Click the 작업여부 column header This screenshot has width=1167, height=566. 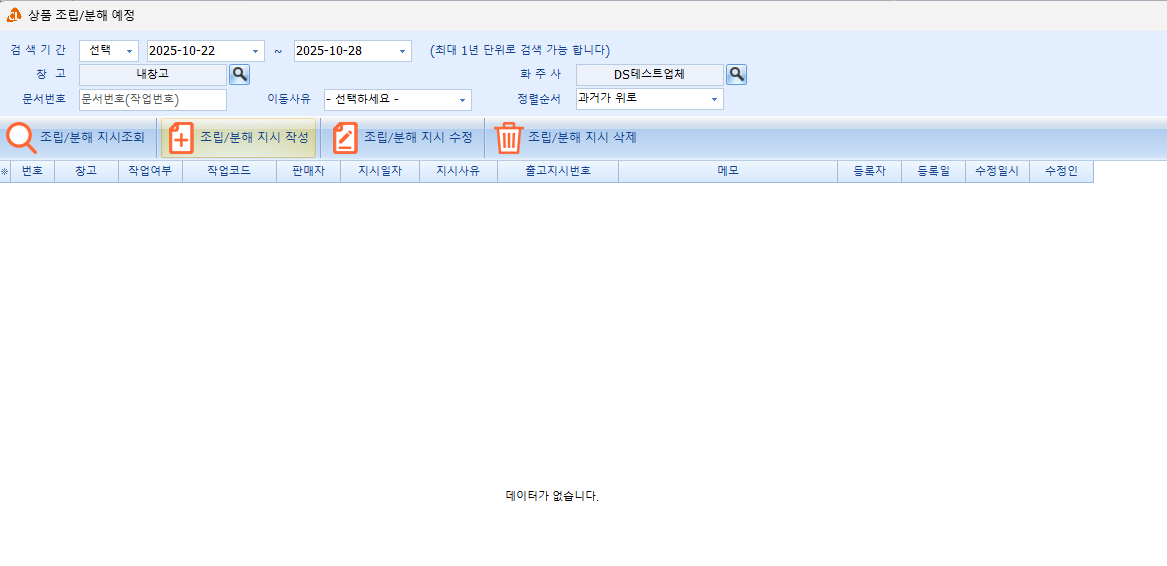coord(149,172)
